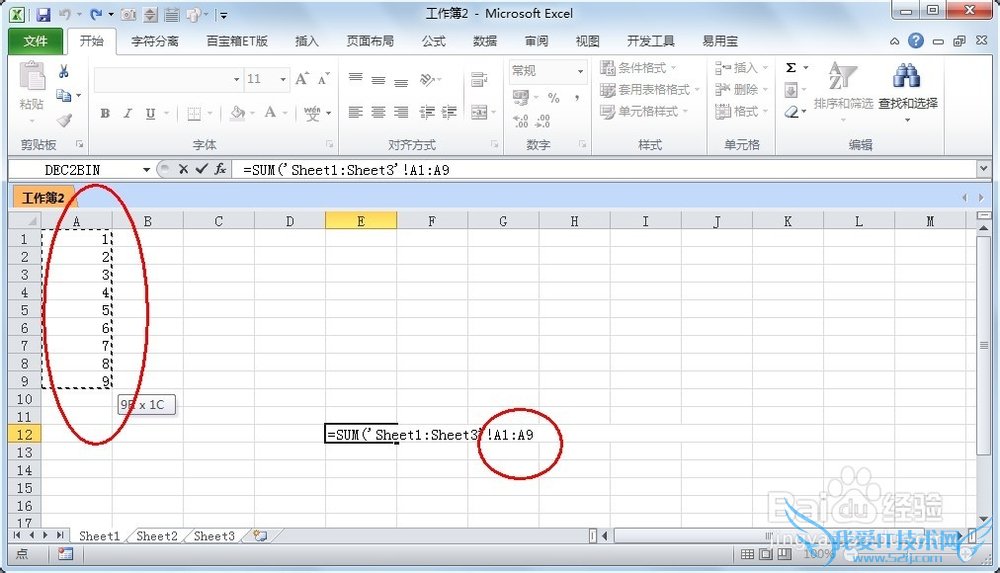
Task: Select column header F
Action: pos(432,221)
